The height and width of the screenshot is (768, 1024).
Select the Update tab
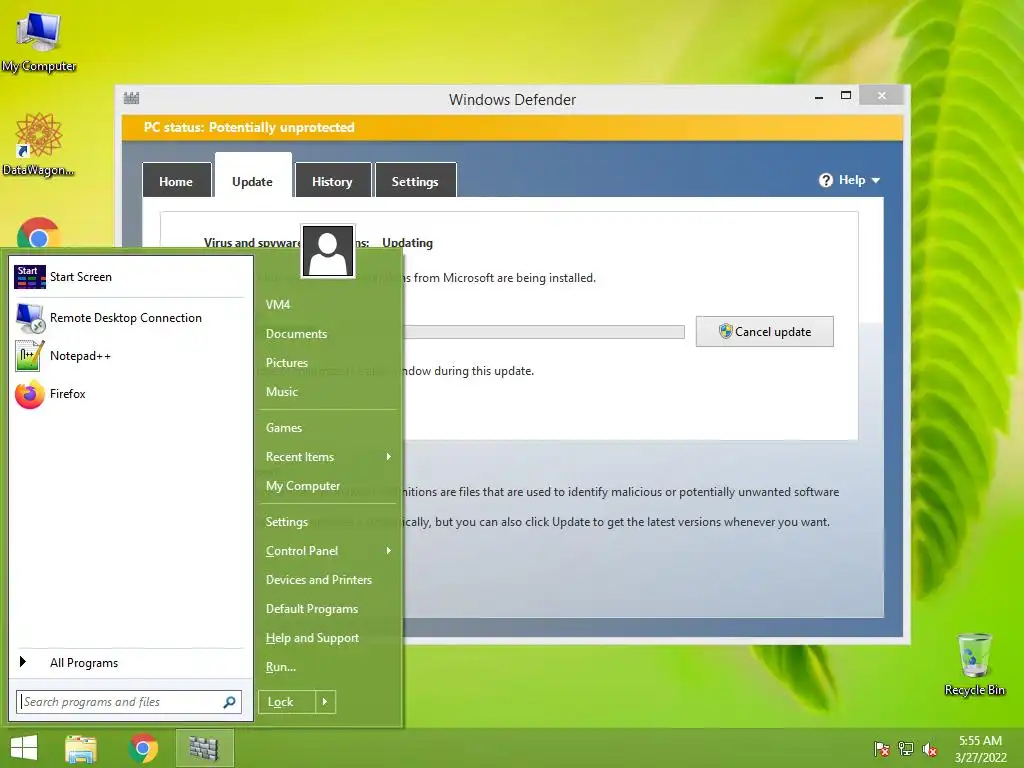click(x=253, y=181)
